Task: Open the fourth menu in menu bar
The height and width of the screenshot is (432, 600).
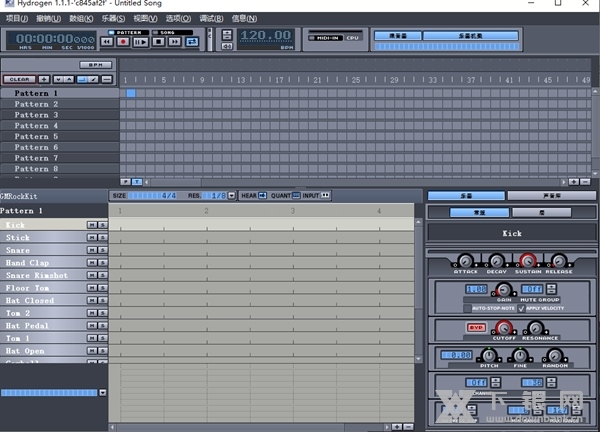Action: coord(112,18)
